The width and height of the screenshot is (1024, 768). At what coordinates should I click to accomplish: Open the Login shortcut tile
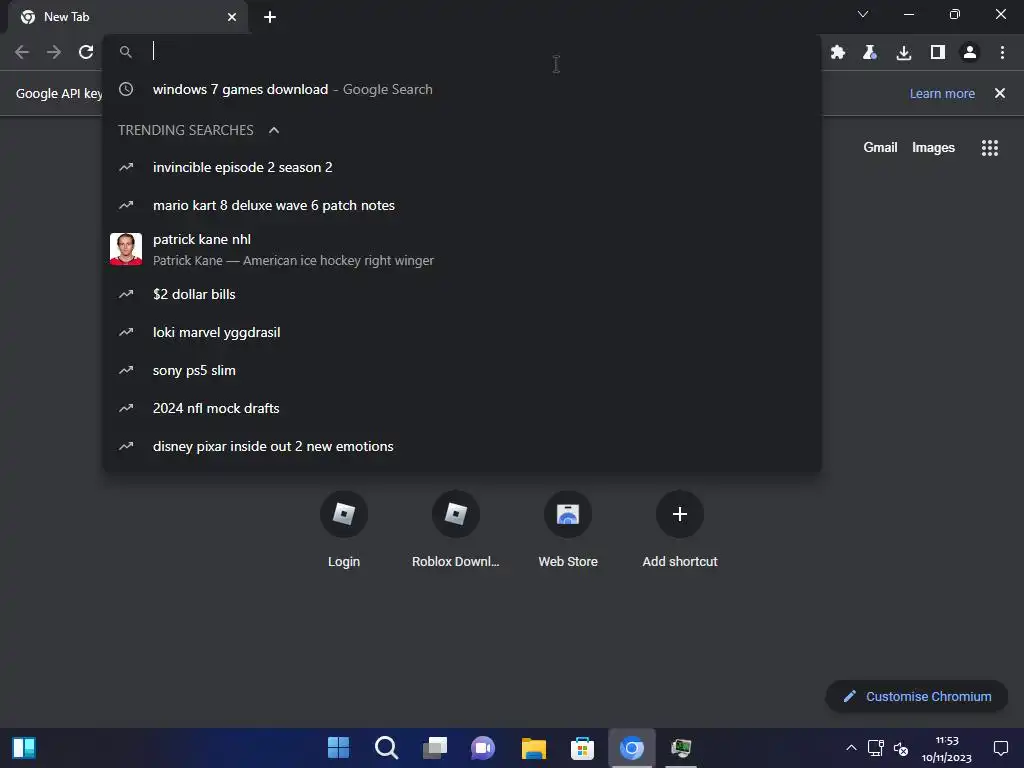[x=344, y=530]
